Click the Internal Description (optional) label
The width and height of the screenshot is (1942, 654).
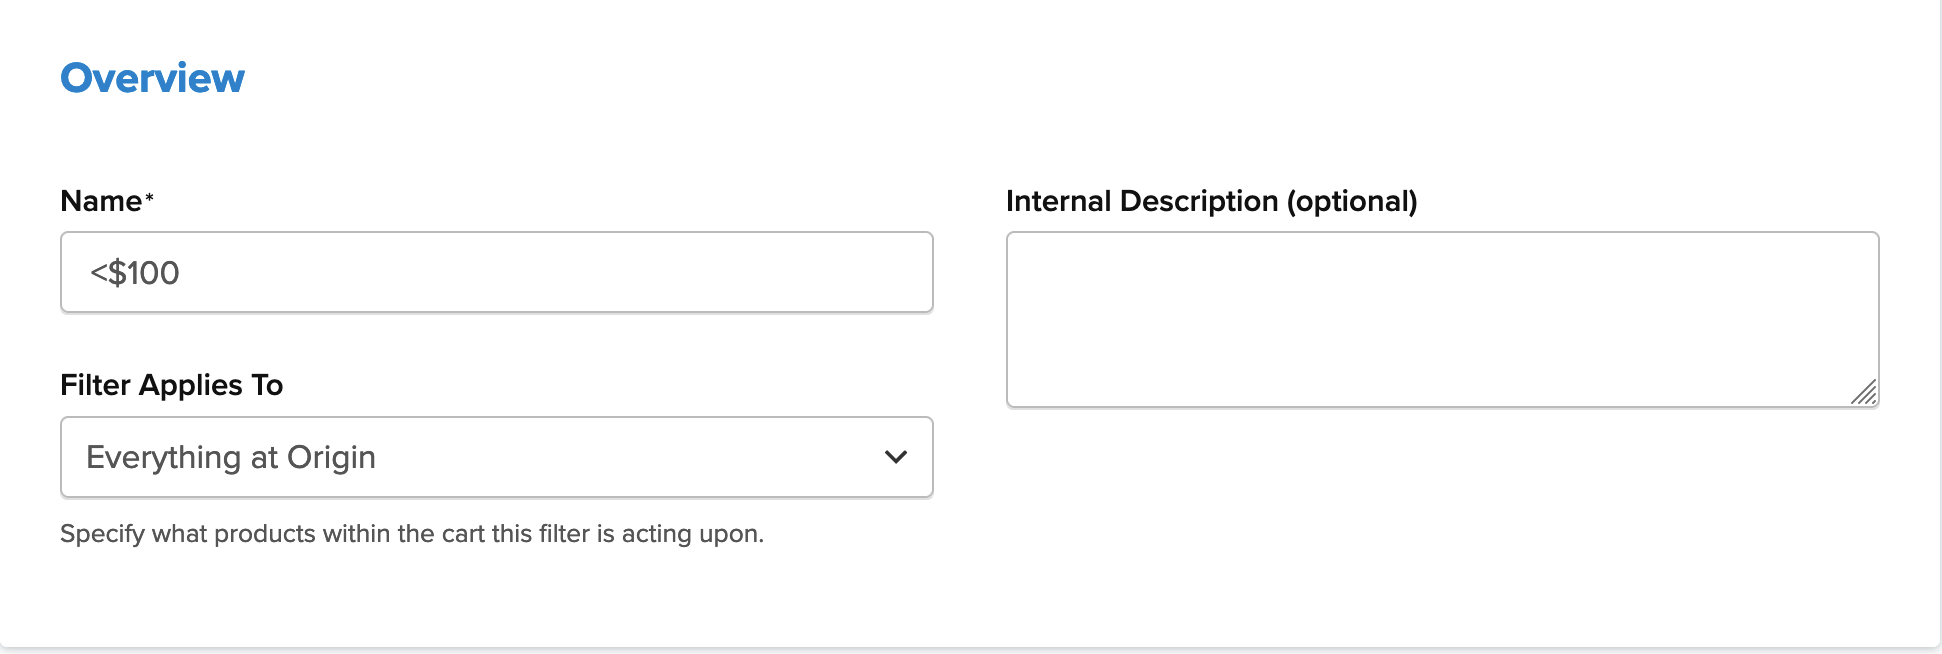pyautogui.click(x=1211, y=201)
